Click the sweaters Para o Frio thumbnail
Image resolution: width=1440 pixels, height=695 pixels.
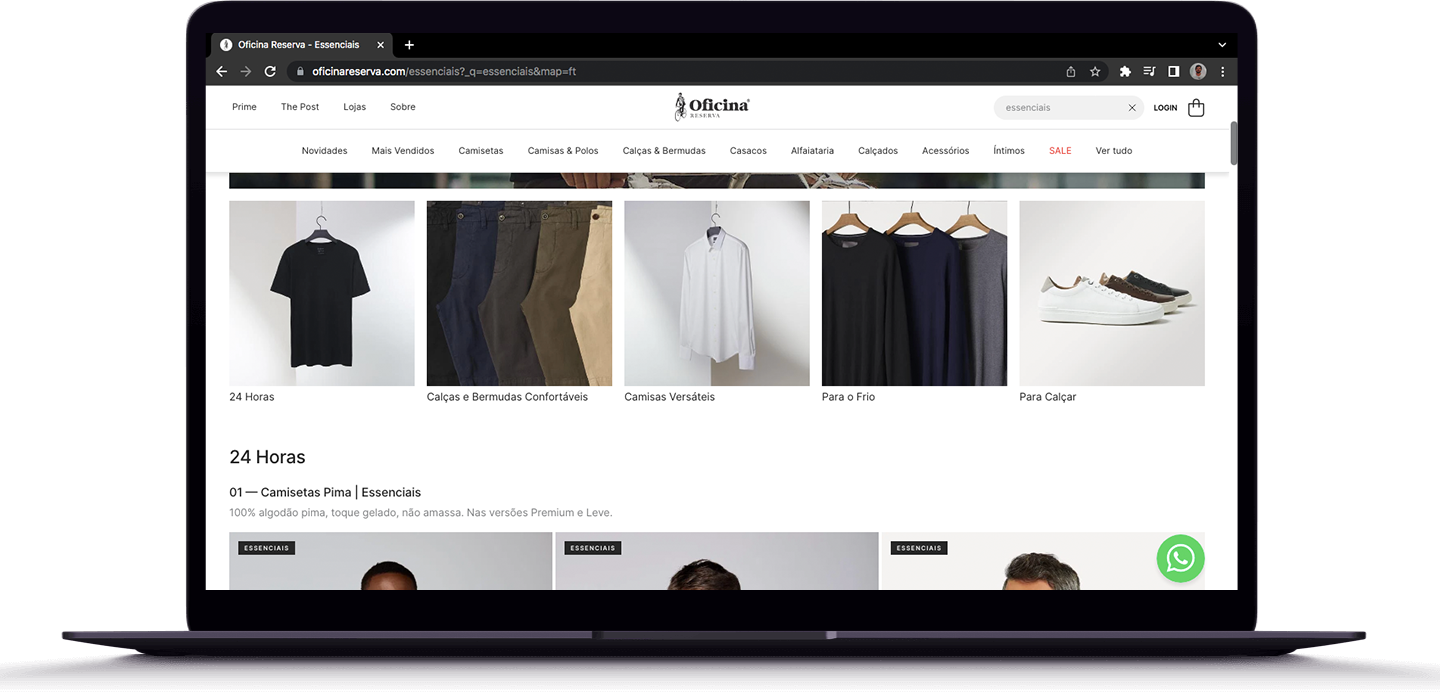pyautogui.click(x=914, y=293)
